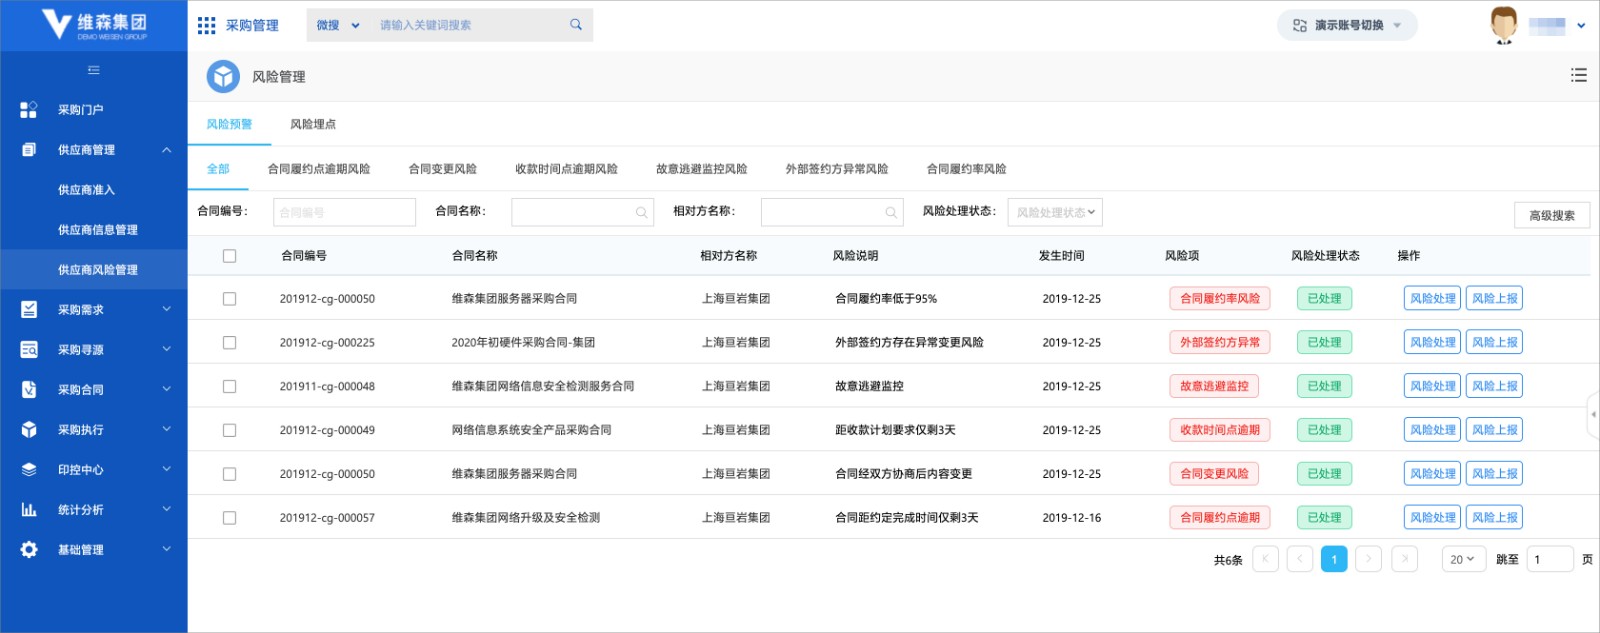The height and width of the screenshot is (633, 1600).
Task: Click the search icon in 相对方名称 field
Action: pyautogui.click(x=891, y=212)
